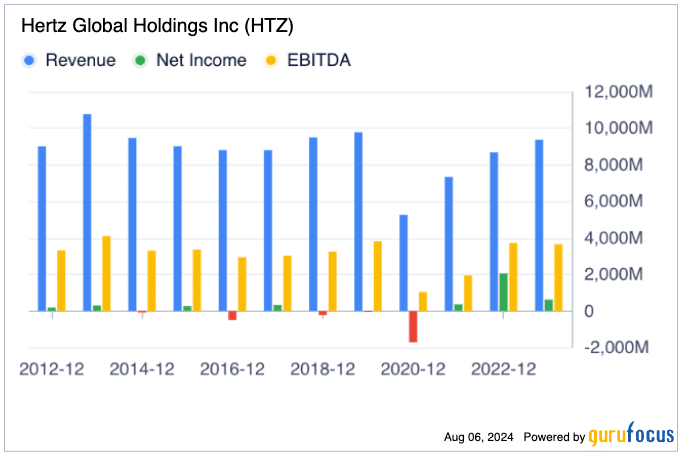Click the 2020-12 axis label
Image resolution: width=682 pixels, height=455 pixels.
point(413,369)
